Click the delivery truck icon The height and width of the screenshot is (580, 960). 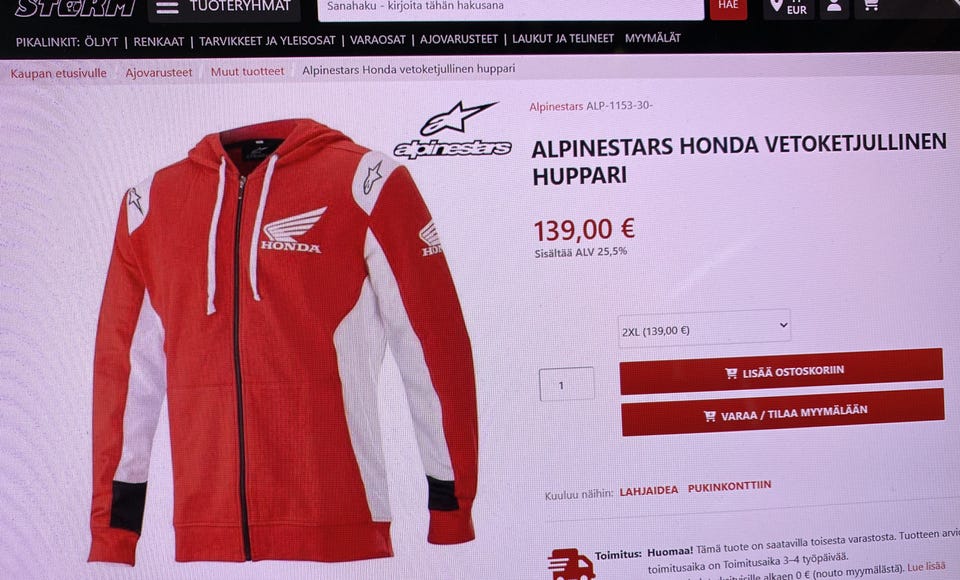tap(571, 564)
